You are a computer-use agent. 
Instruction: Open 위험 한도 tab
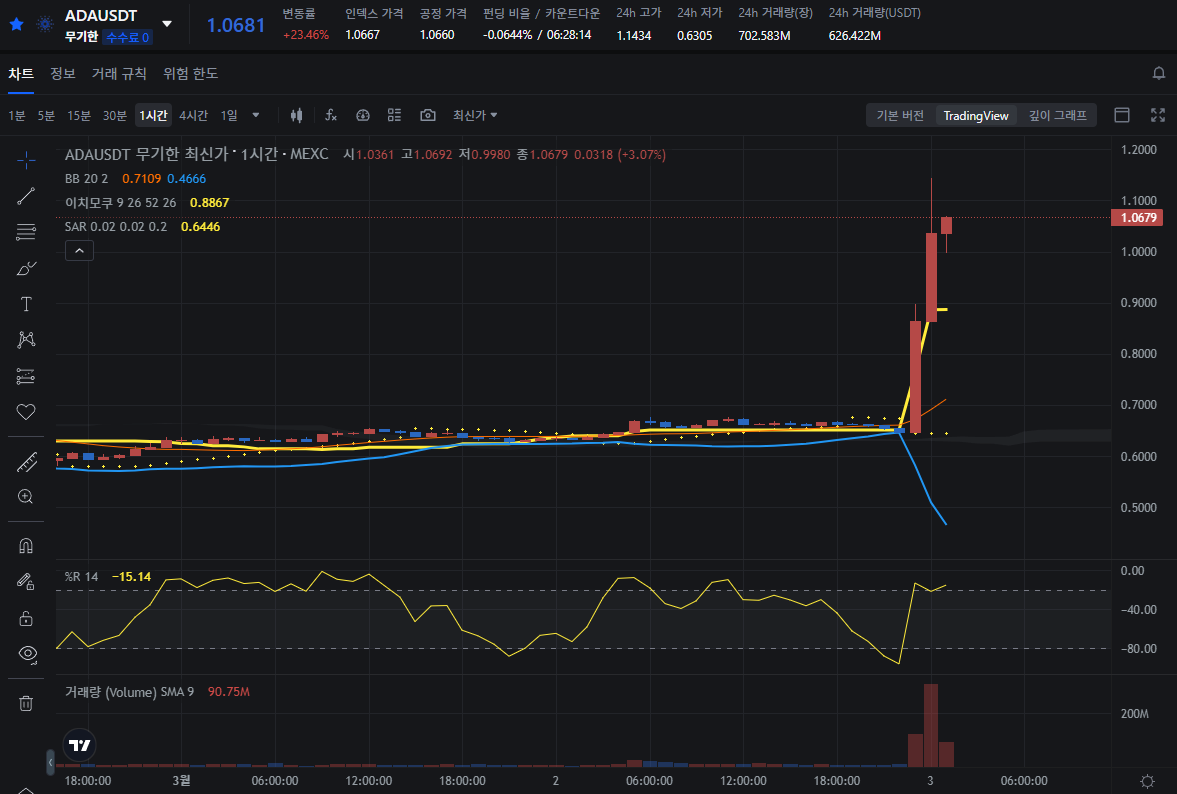(x=191, y=74)
